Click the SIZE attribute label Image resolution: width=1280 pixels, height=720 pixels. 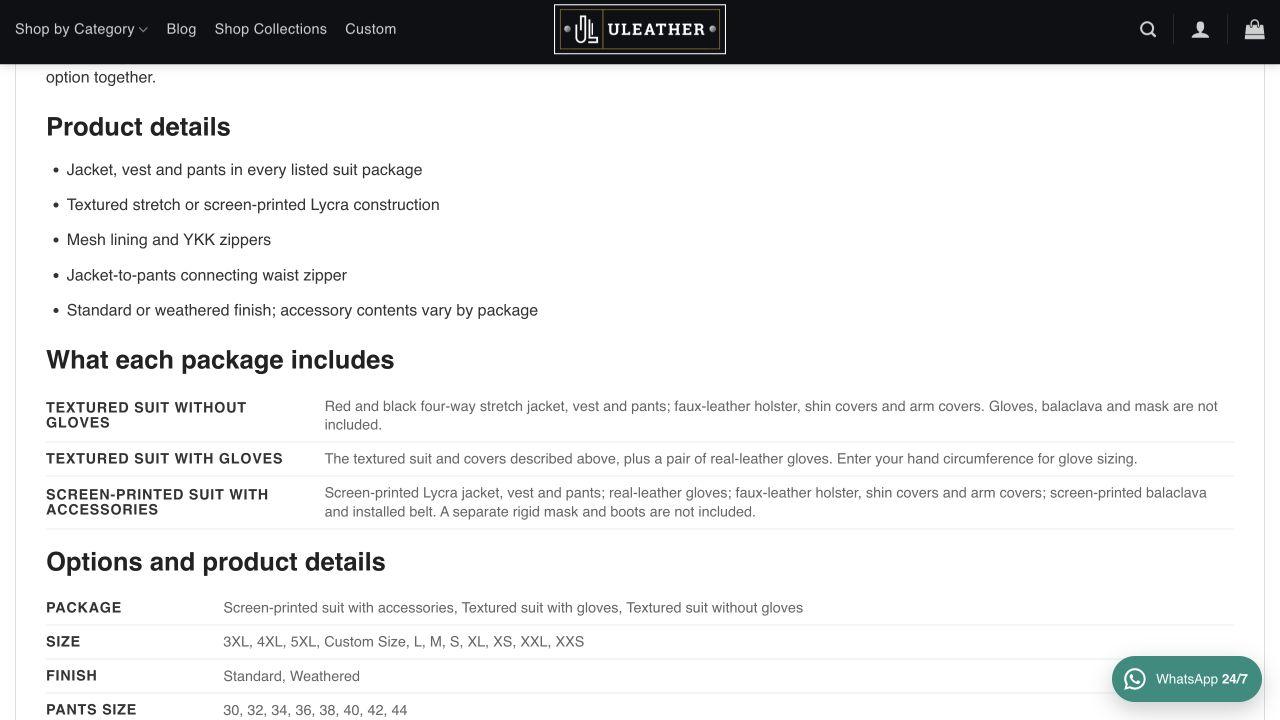pos(63,642)
